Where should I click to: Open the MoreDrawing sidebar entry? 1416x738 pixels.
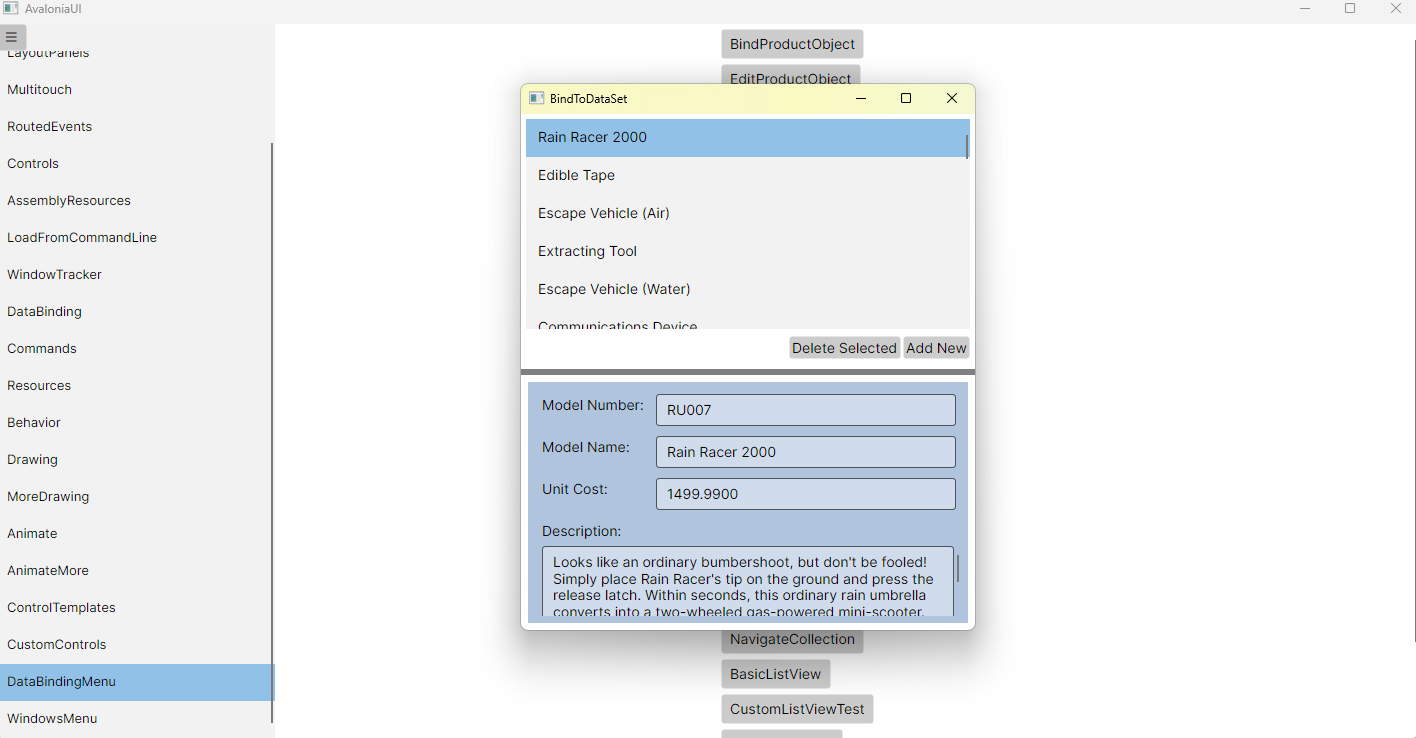135,497
